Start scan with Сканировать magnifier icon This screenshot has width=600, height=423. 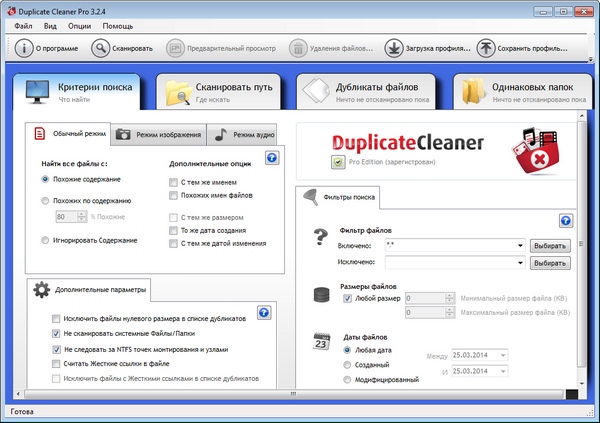100,47
